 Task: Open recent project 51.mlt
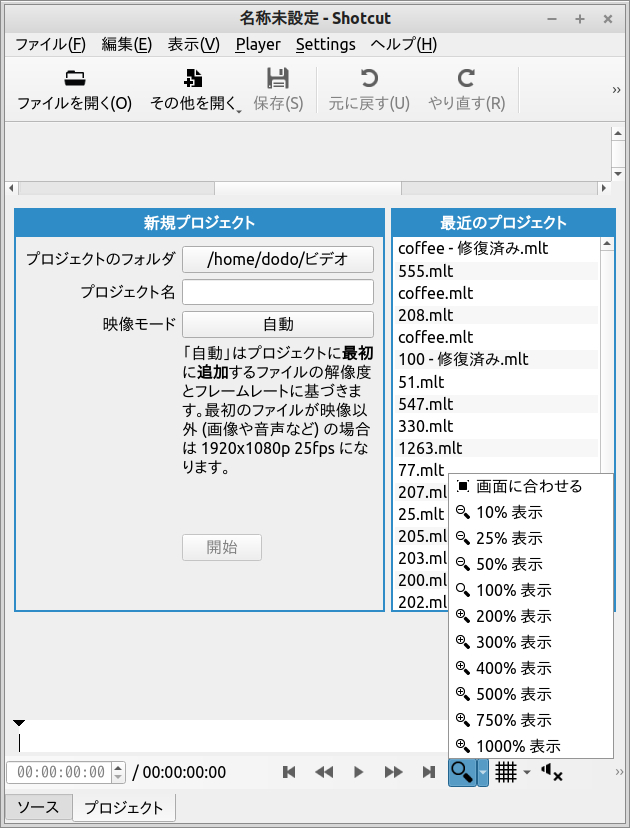pyautogui.click(x=495, y=382)
